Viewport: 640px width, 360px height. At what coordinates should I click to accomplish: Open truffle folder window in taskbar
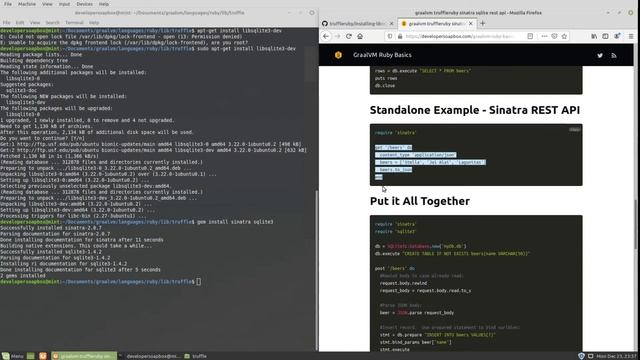click(196, 356)
